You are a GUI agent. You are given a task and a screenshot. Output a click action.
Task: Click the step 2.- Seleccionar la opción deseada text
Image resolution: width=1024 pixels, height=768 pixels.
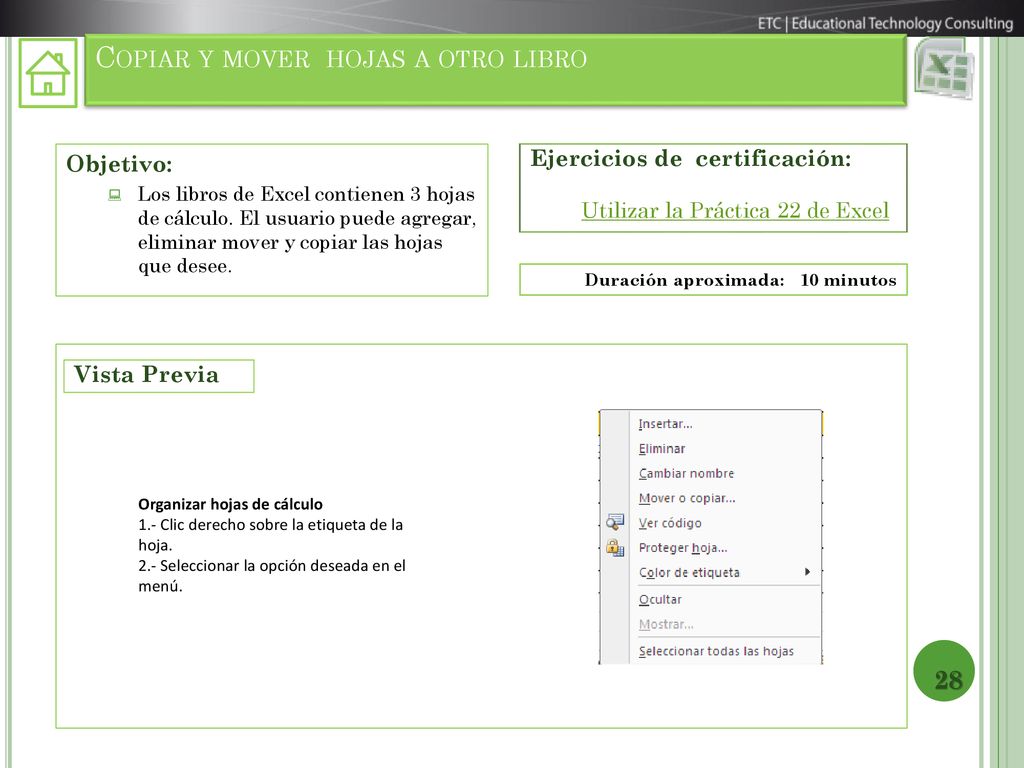coord(272,576)
